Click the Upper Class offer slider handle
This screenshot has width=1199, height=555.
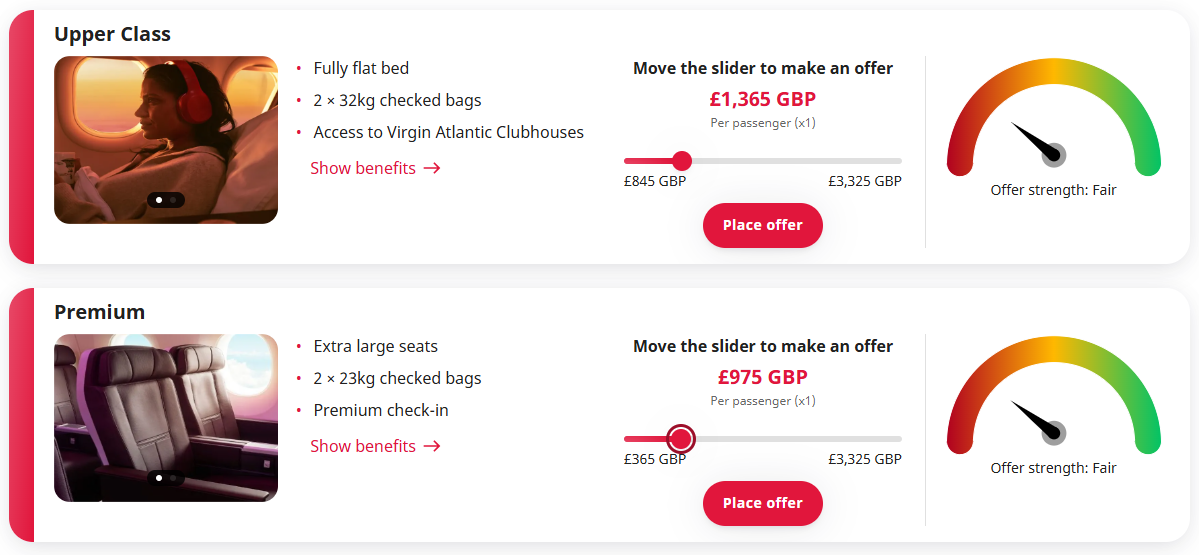tap(682, 161)
